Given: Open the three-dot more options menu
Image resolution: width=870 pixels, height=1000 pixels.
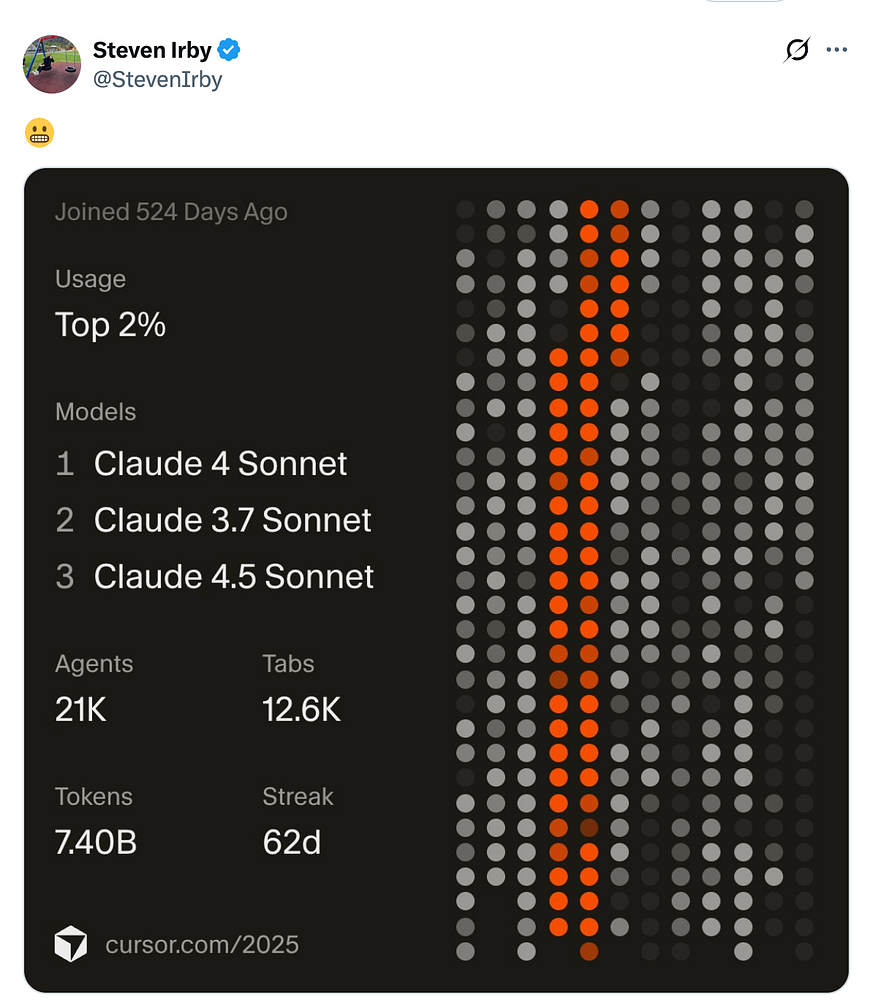Looking at the screenshot, I should (x=837, y=50).
